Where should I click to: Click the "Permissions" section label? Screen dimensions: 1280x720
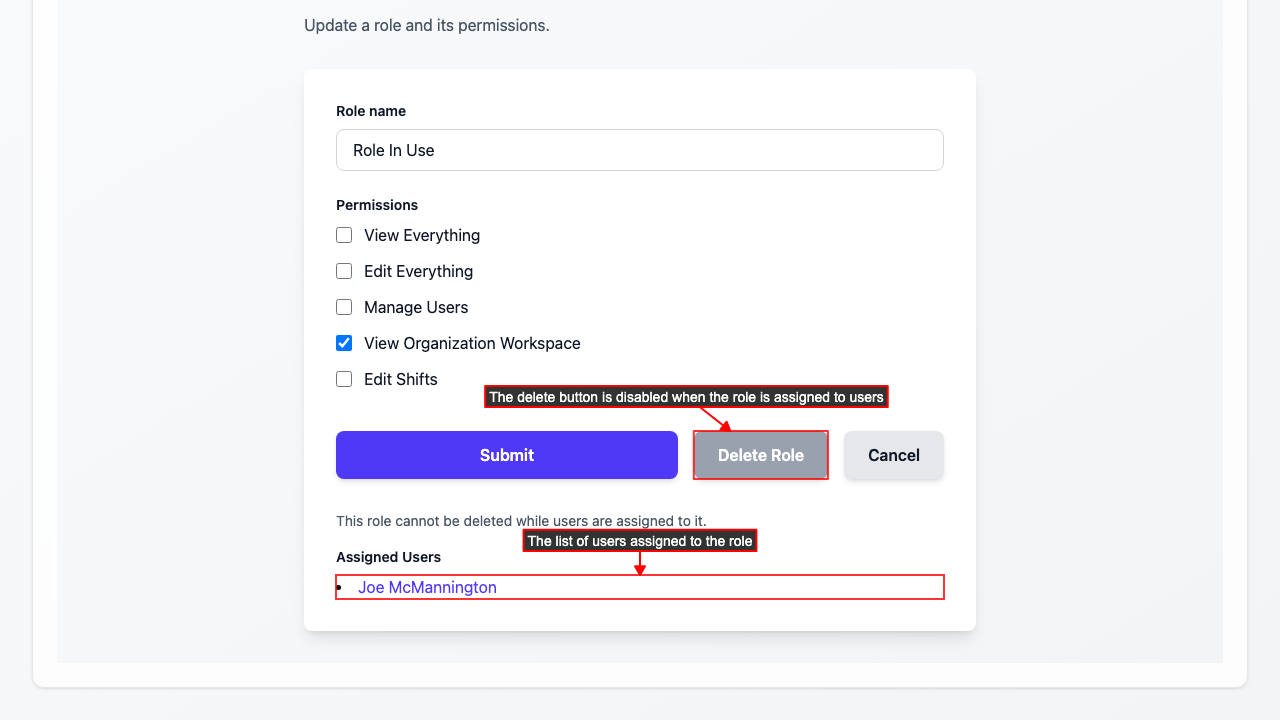coord(377,205)
